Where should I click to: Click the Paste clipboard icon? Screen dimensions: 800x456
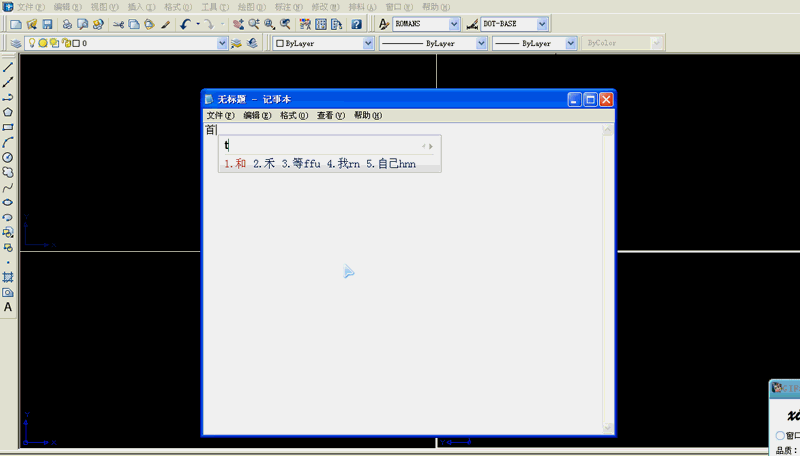click(x=149, y=24)
